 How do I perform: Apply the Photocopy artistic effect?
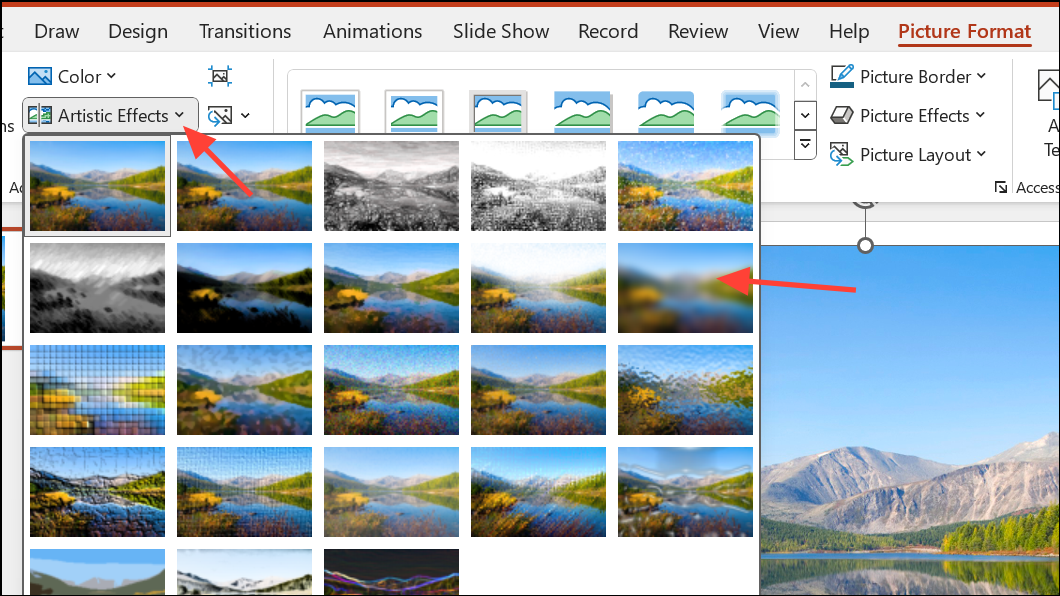pyautogui.click(x=245, y=572)
